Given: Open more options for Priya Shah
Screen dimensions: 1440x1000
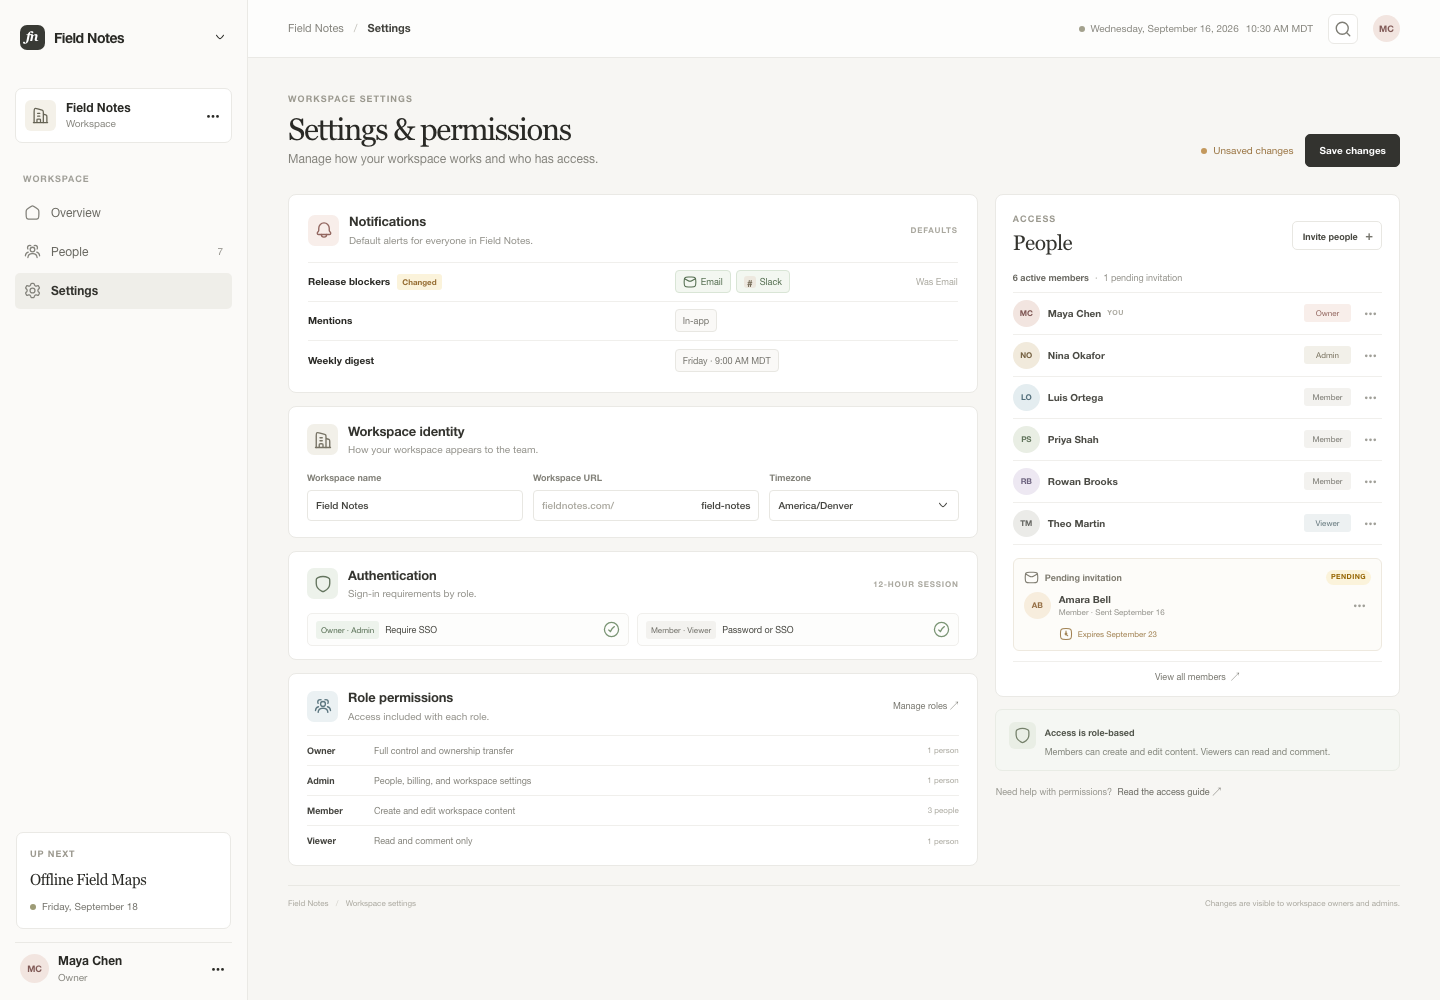Looking at the screenshot, I should pos(1370,440).
